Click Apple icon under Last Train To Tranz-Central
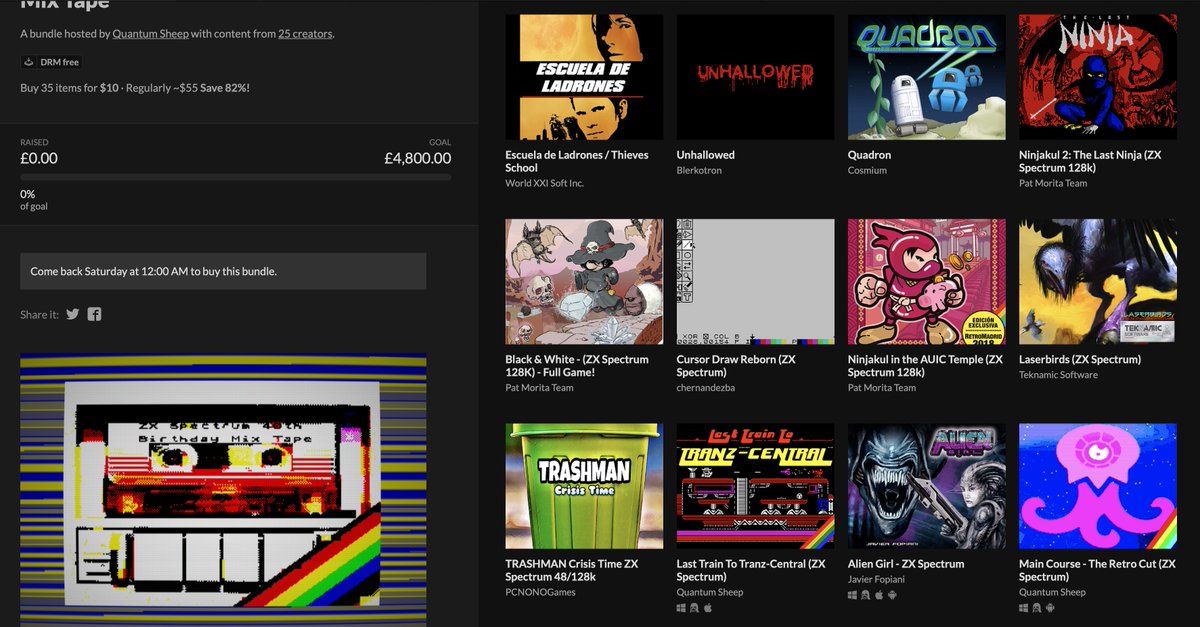Screen dimensions: 1200x627 [x=707, y=607]
